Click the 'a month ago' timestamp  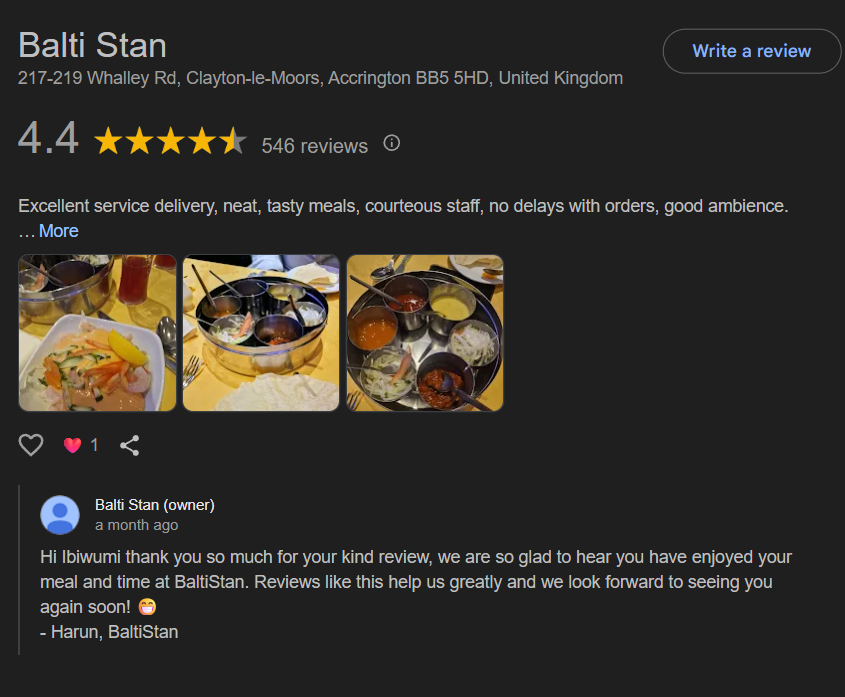[137, 525]
